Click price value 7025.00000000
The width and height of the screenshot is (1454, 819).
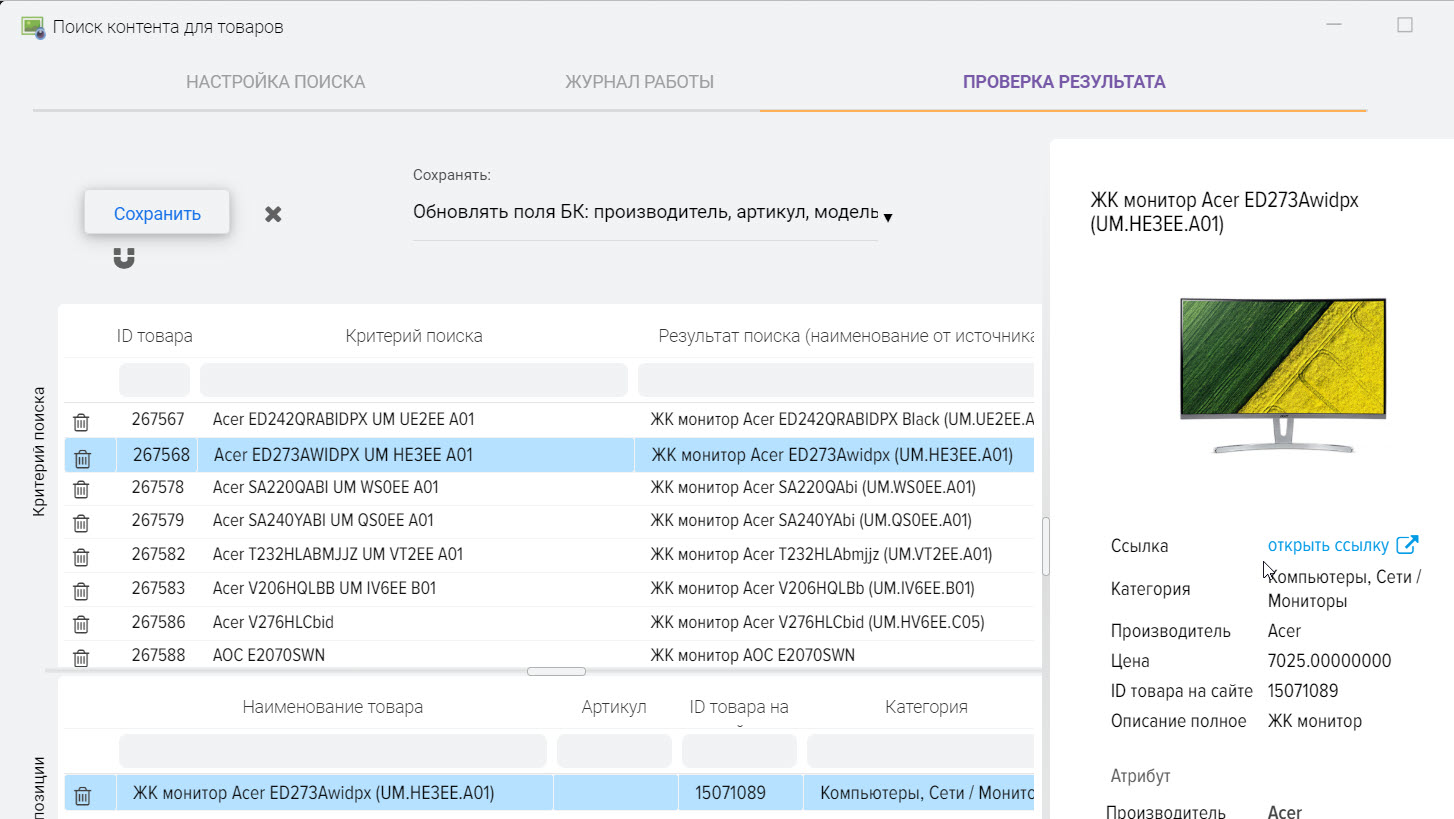click(x=1329, y=661)
